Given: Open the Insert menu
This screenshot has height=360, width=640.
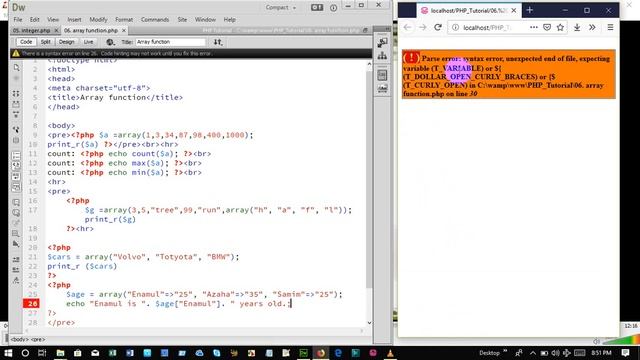Looking at the screenshot, I should tap(74, 20).
